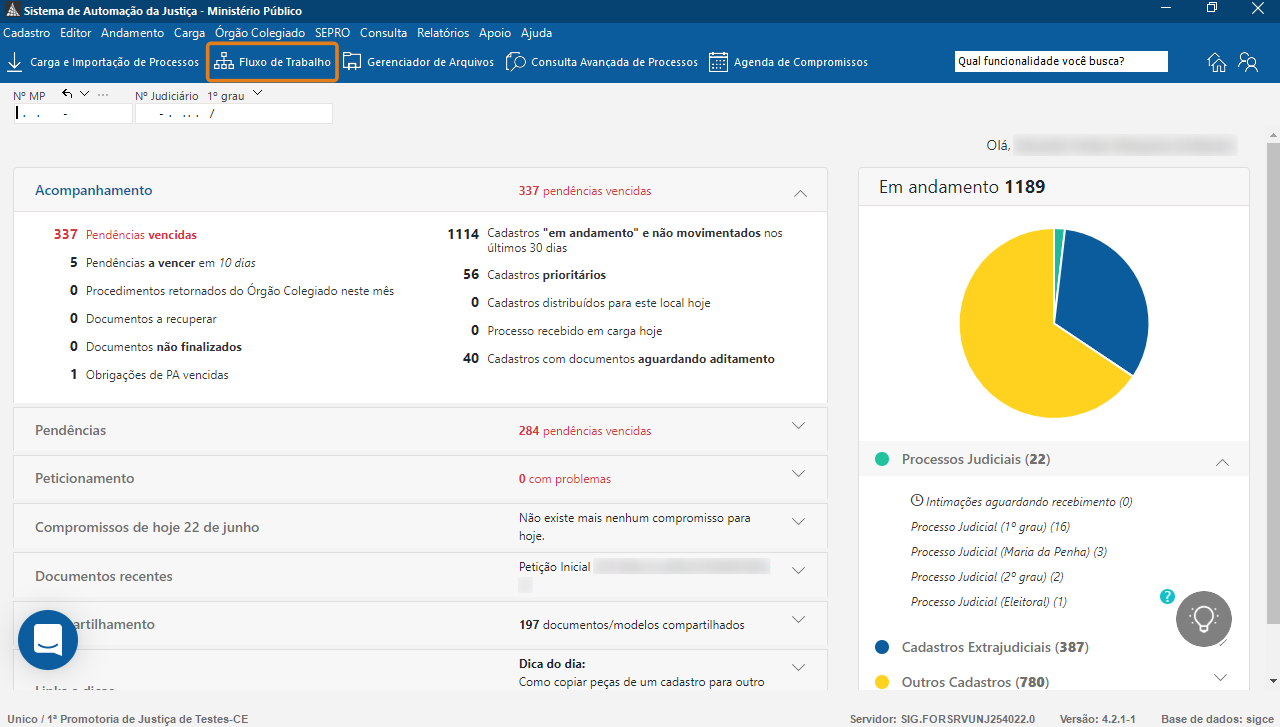Click the back arrow next to Nº MP
1280x727 pixels.
coord(67,94)
